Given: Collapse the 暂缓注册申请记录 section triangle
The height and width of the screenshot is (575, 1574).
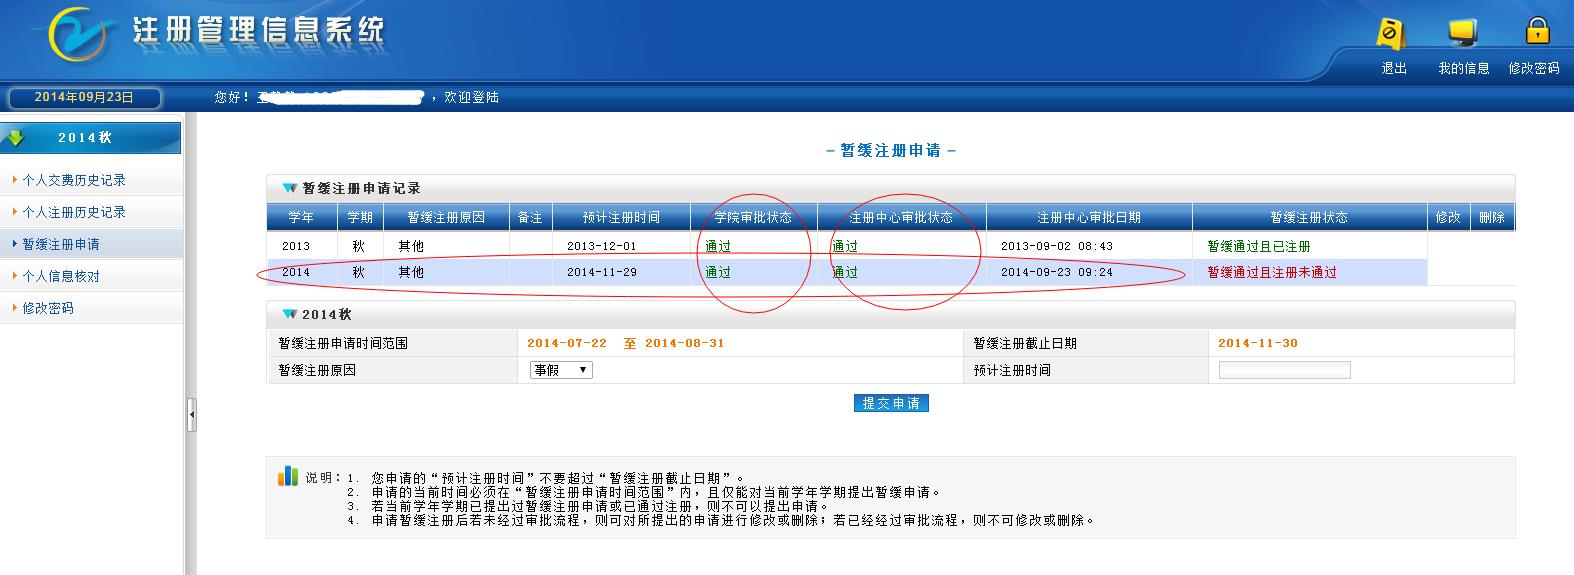Looking at the screenshot, I should pos(289,188).
